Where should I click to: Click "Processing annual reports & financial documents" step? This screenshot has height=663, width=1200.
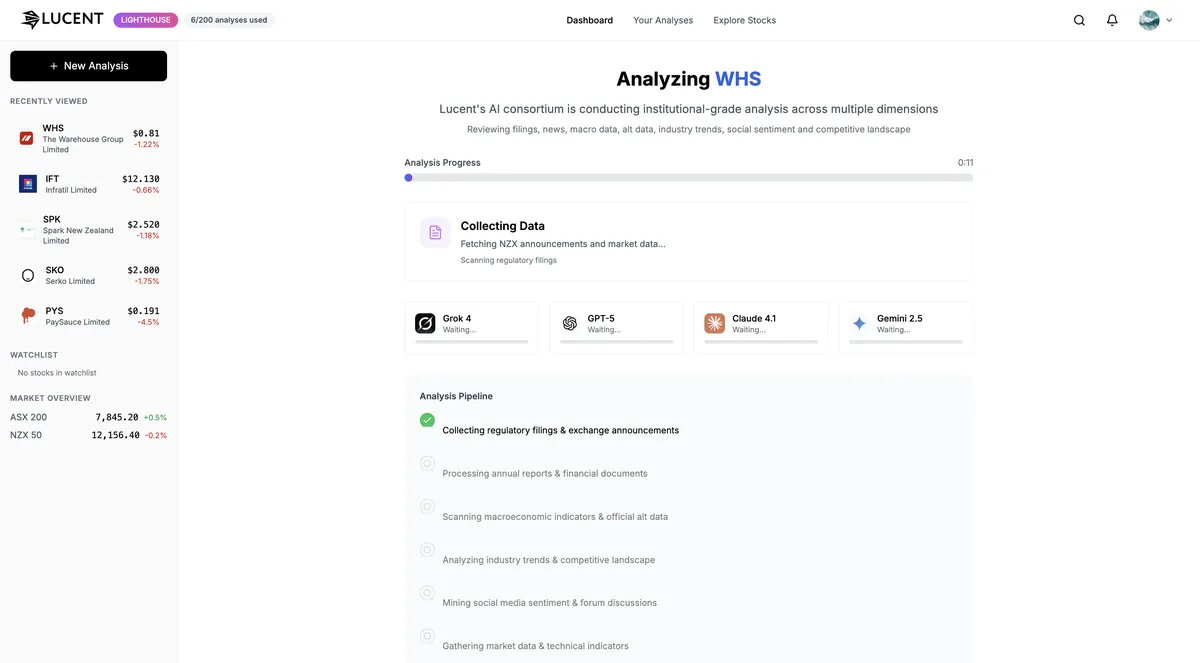(545, 474)
